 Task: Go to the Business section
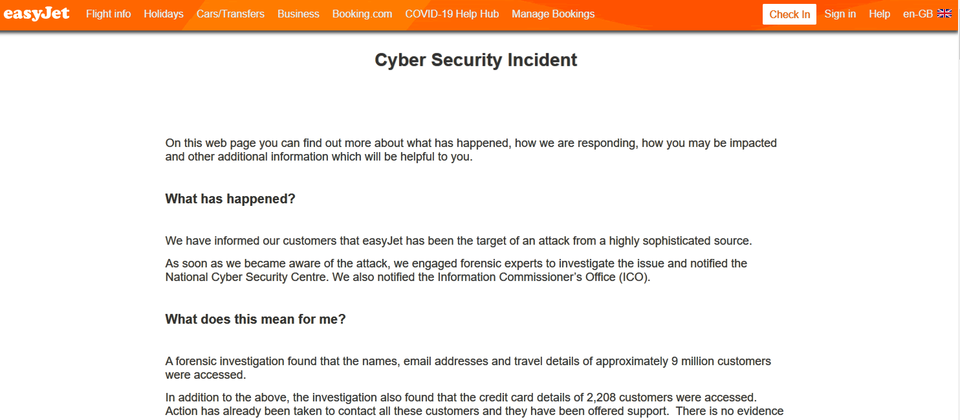click(298, 14)
